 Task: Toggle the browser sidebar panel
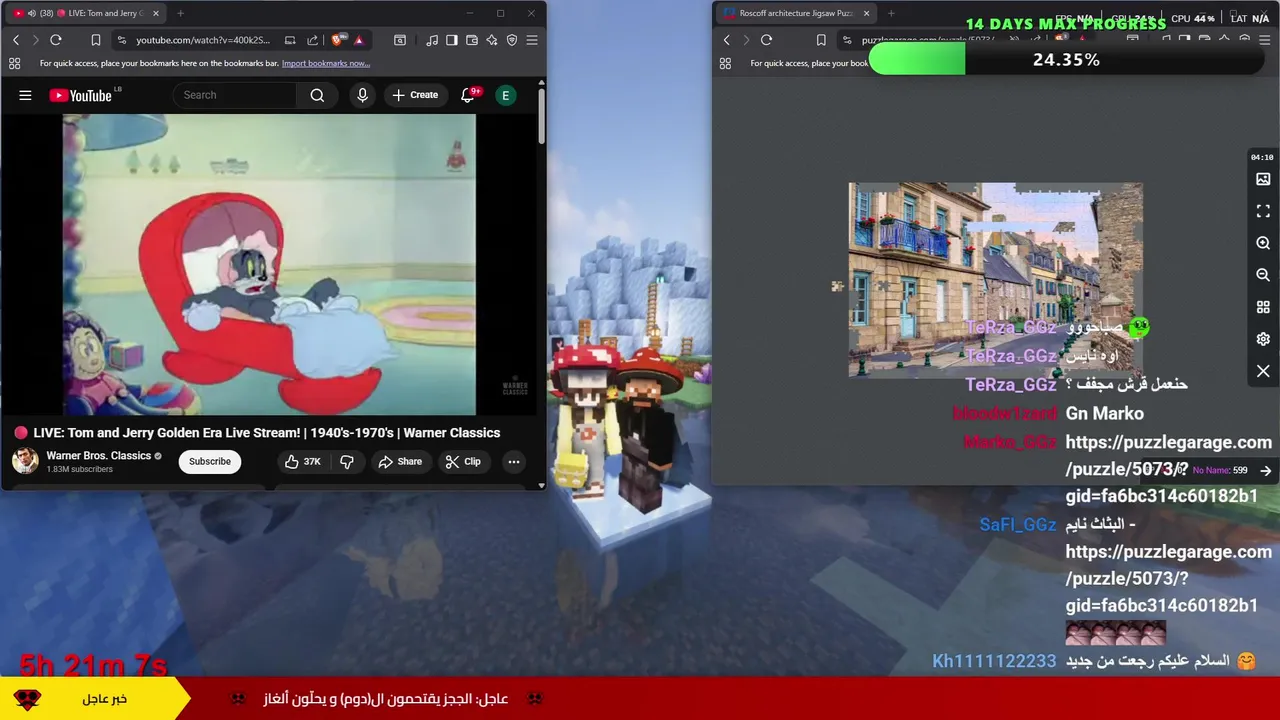click(x=452, y=40)
